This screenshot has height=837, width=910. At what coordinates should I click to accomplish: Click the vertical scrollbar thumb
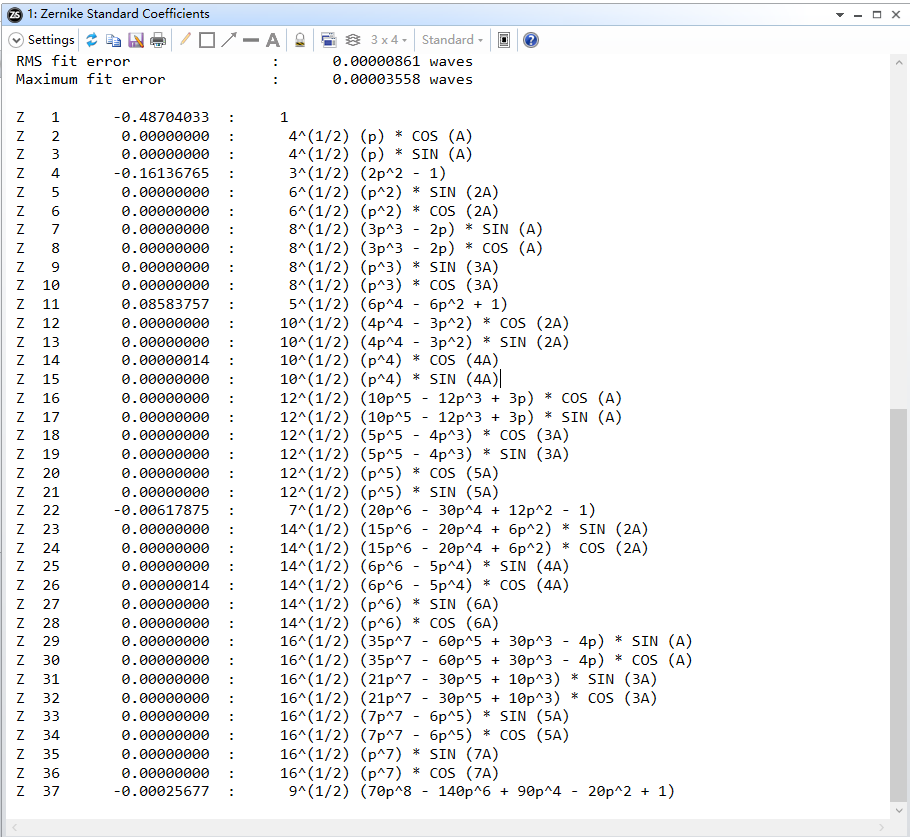pyautogui.click(x=899, y=605)
